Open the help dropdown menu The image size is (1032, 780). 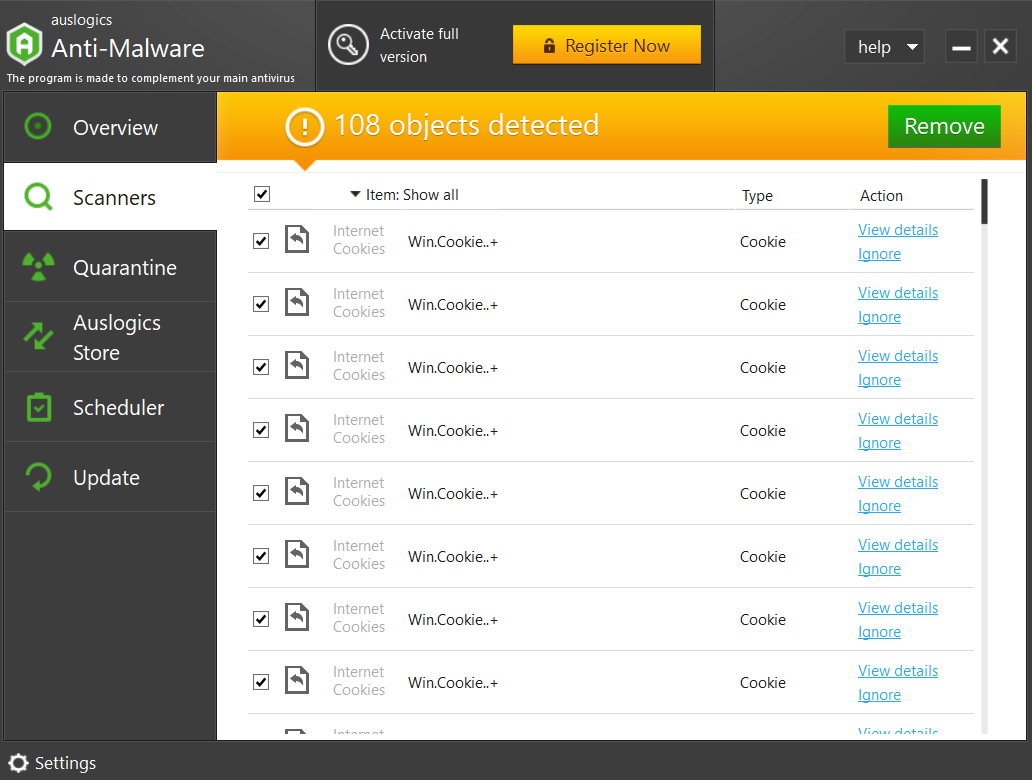coord(885,47)
